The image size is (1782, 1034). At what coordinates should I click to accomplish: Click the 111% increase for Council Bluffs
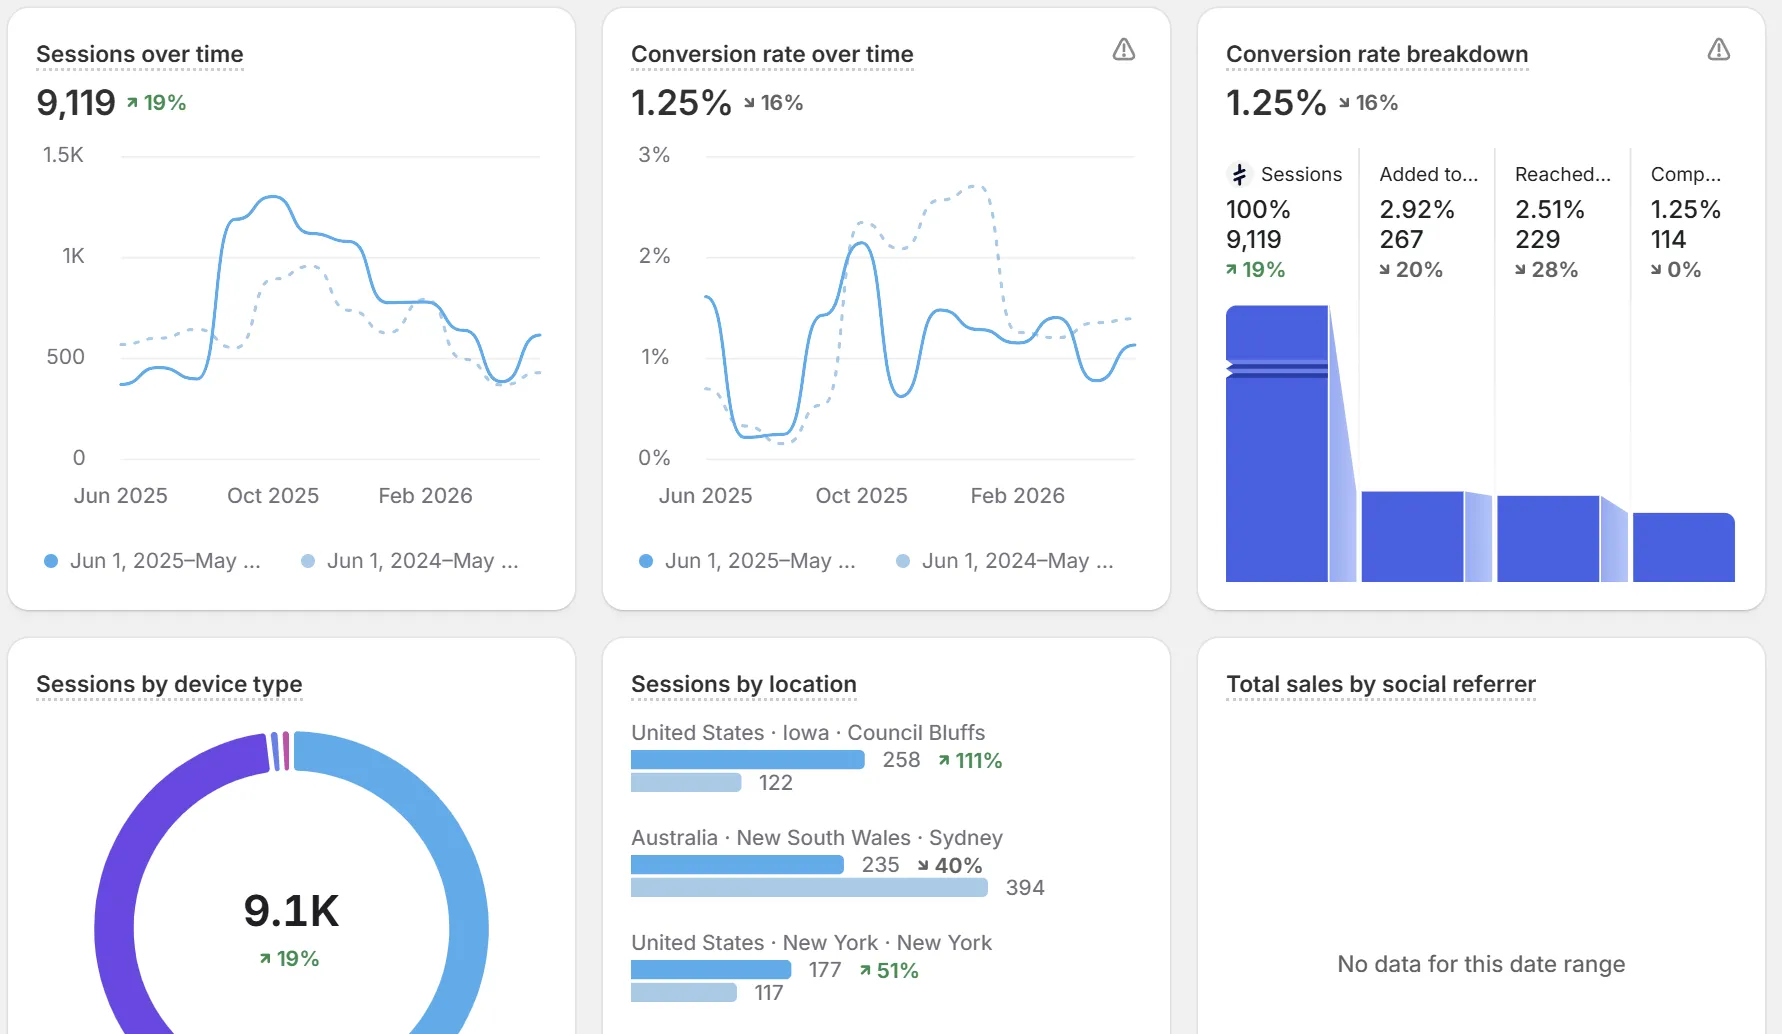coord(970,761)
